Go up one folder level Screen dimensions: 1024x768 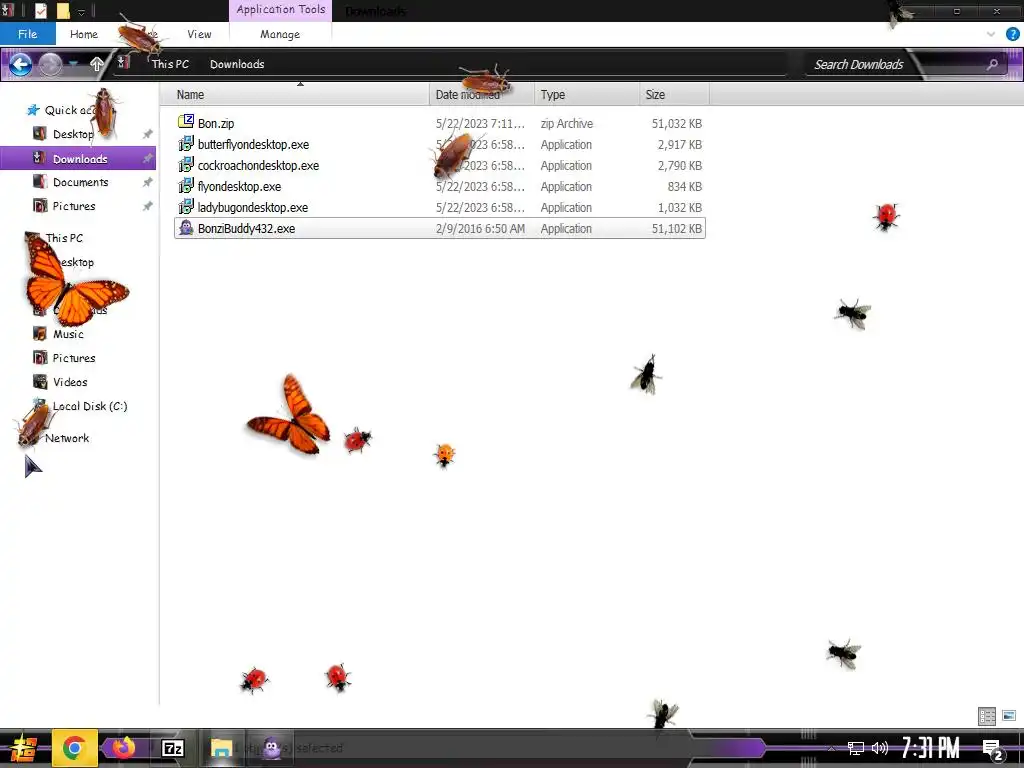click(x=97, y=64)
